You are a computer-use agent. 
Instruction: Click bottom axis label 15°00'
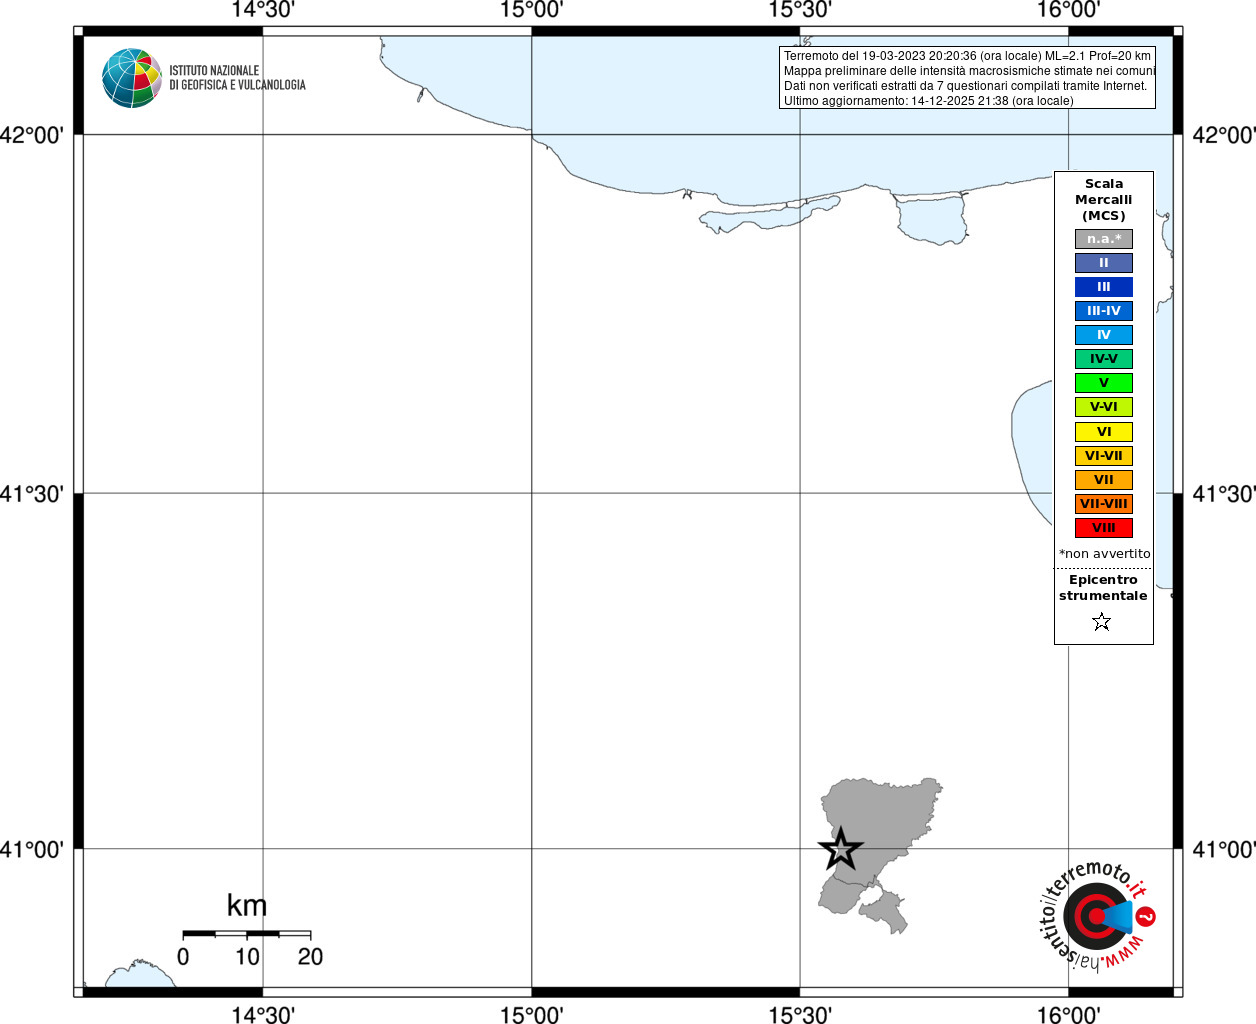click(x=532, y=1015)
